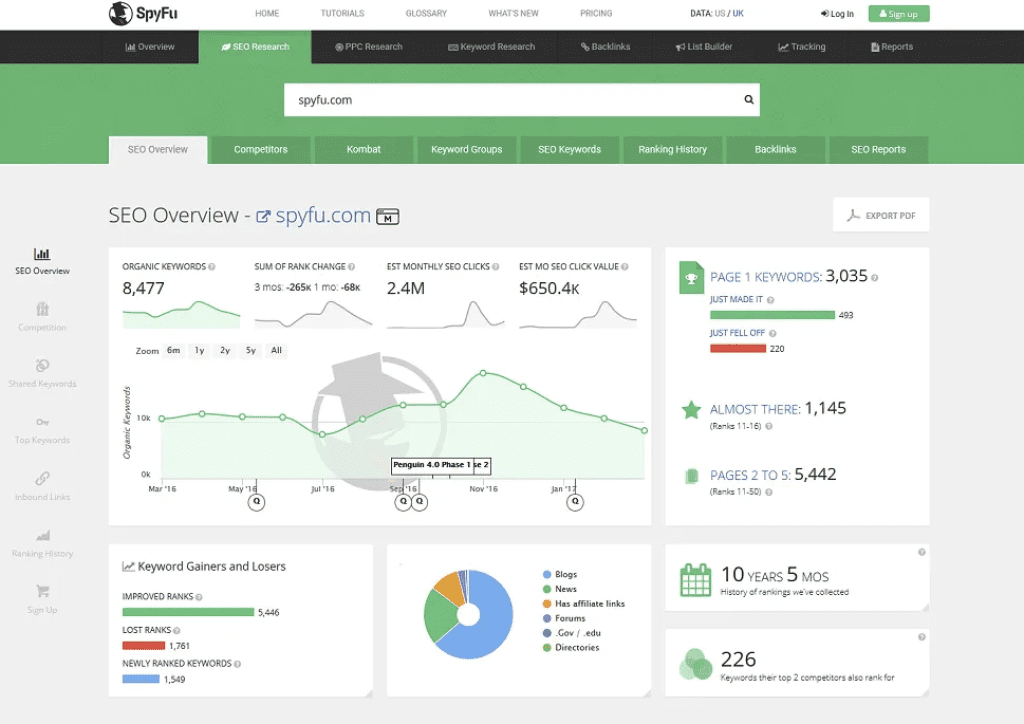
Task: Open Top Keywords key icon
Action: coord(42,422)
